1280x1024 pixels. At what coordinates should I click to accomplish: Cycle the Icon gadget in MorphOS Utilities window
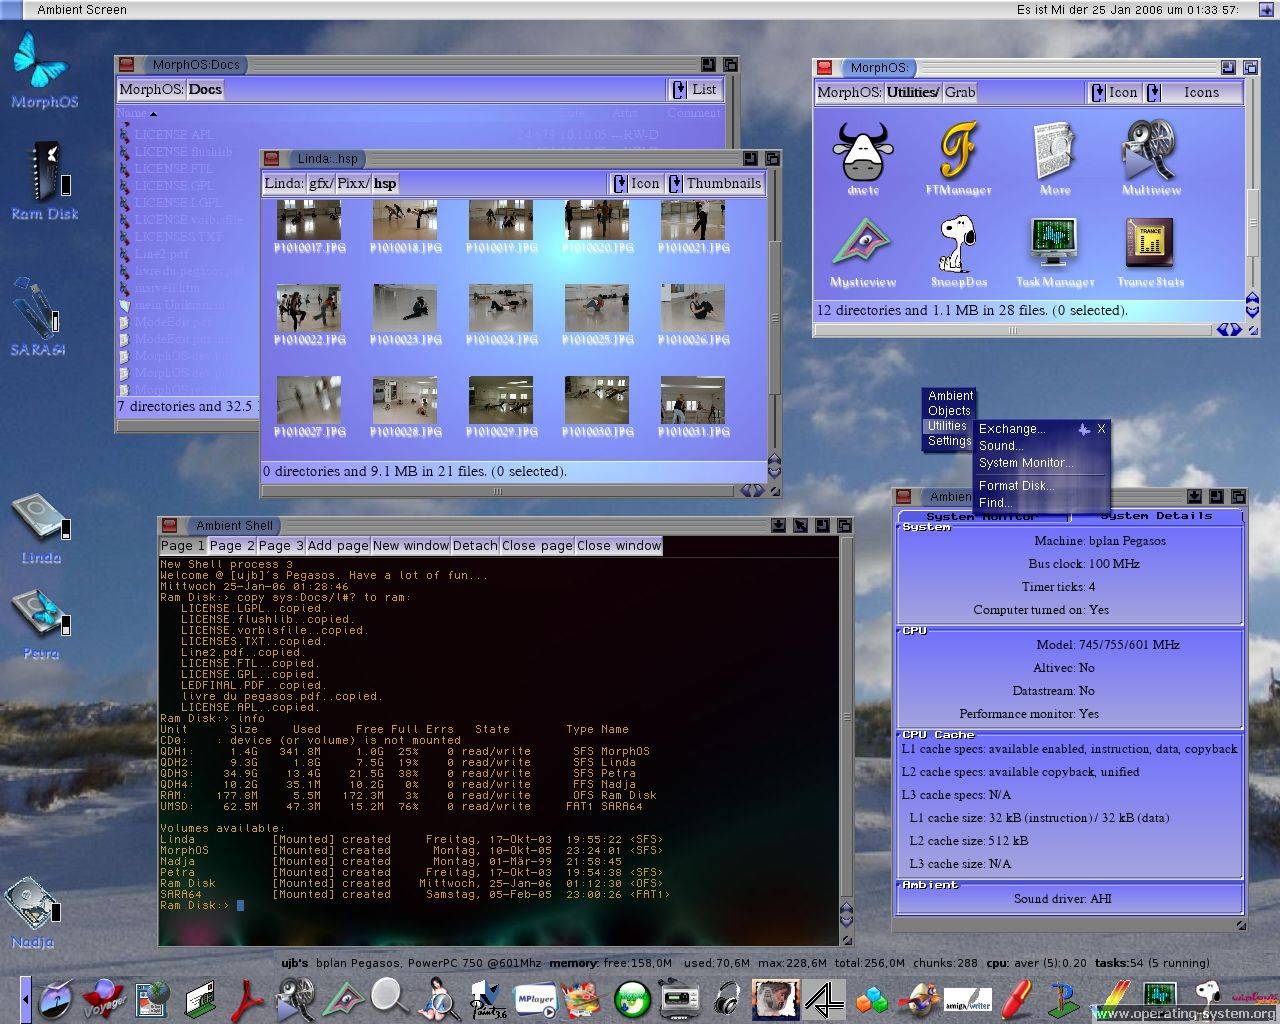[1114, 92]
